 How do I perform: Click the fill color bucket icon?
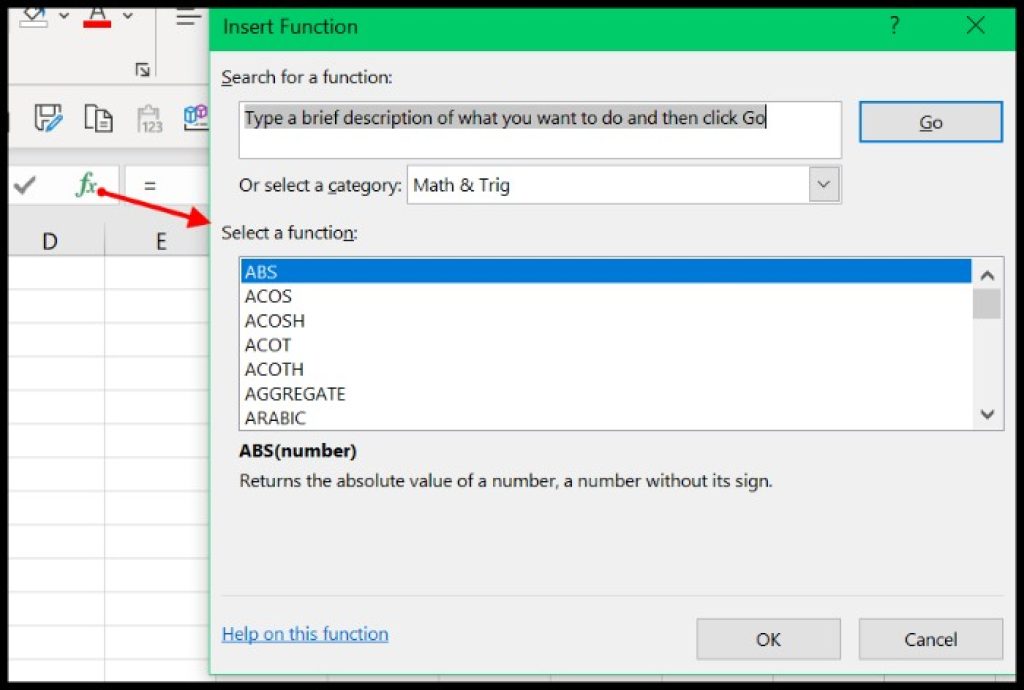(x=32, y=14)
